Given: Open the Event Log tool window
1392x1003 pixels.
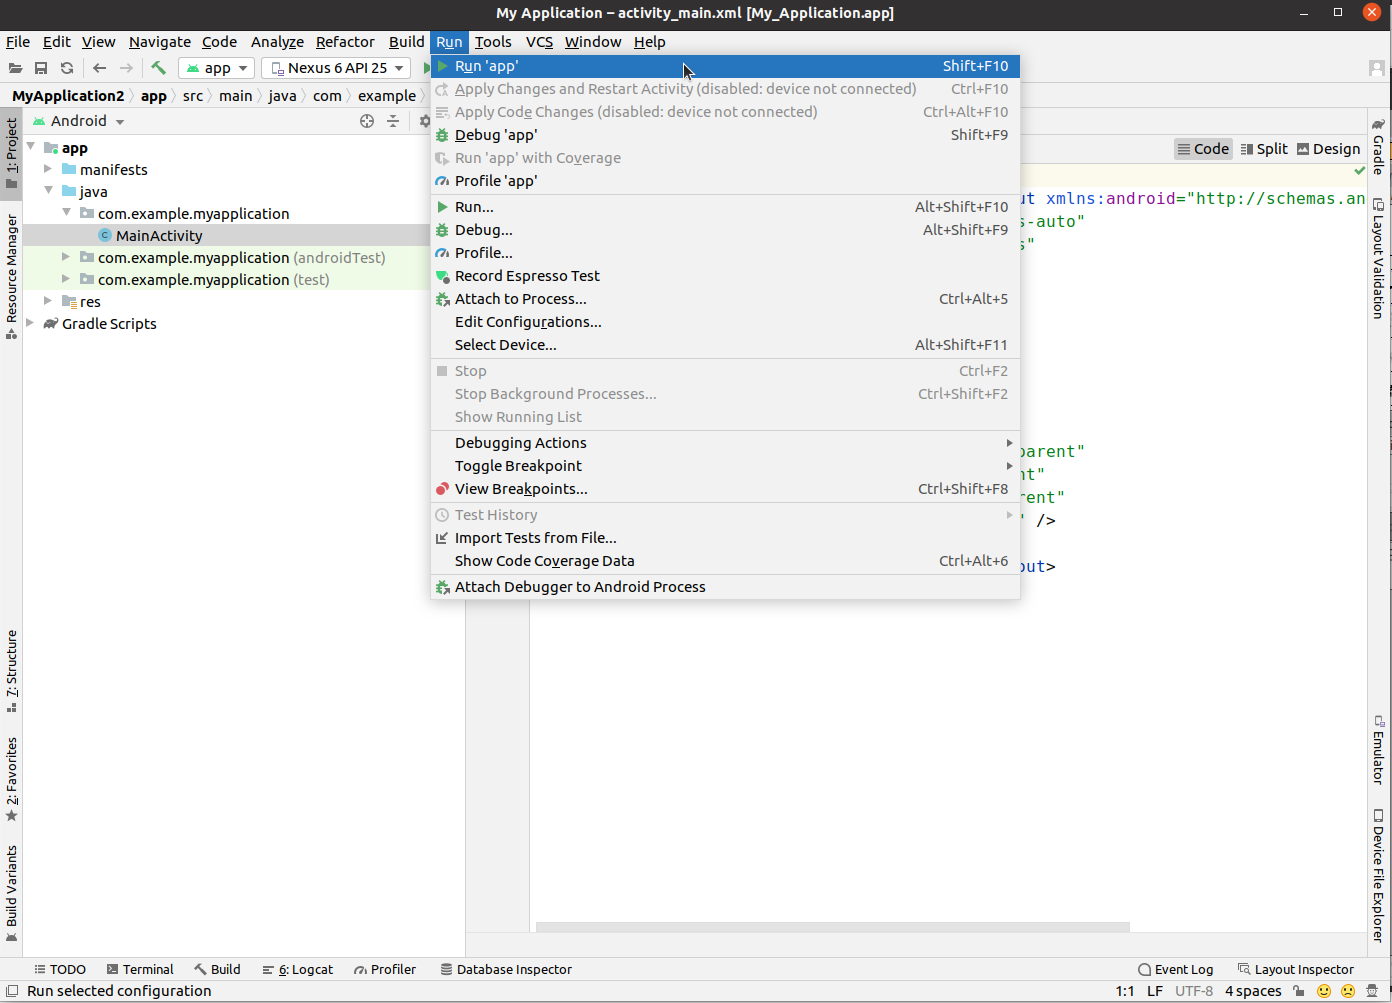Looking at the screenshot, I should (1176, 969).
